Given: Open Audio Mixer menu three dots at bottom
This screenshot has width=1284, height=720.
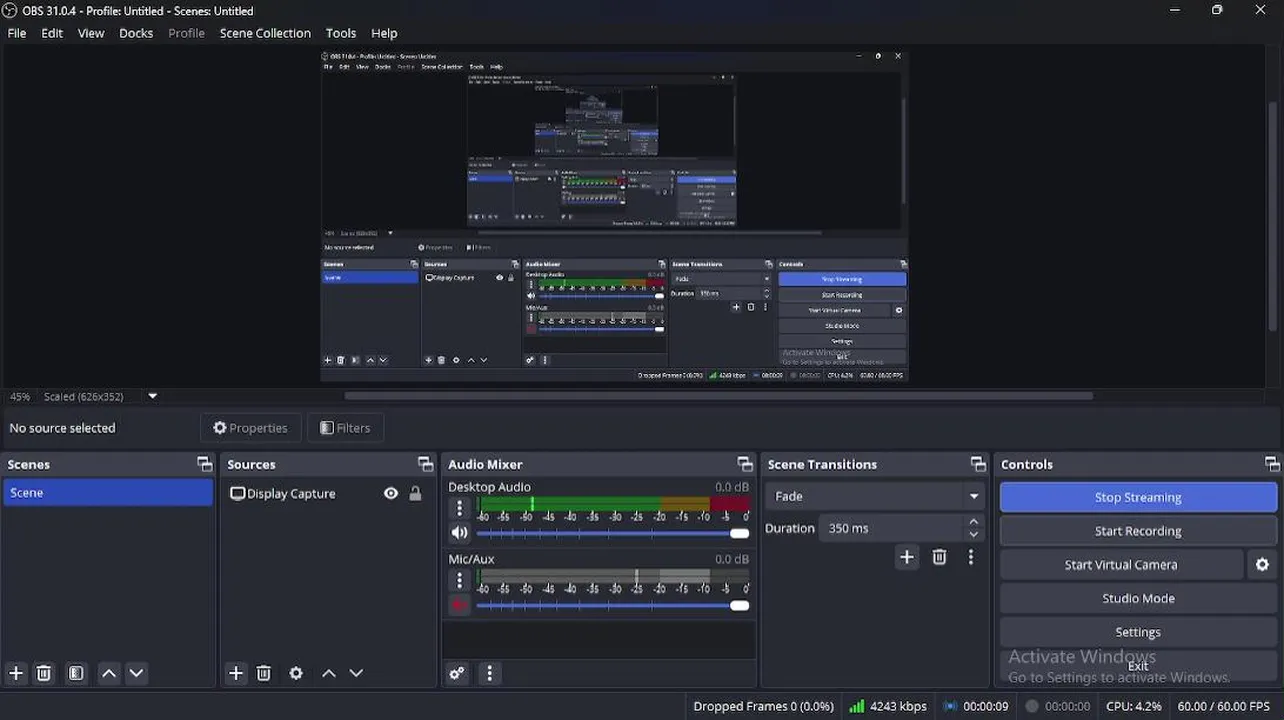Looking at the screenshot, I should coord(489,673).
